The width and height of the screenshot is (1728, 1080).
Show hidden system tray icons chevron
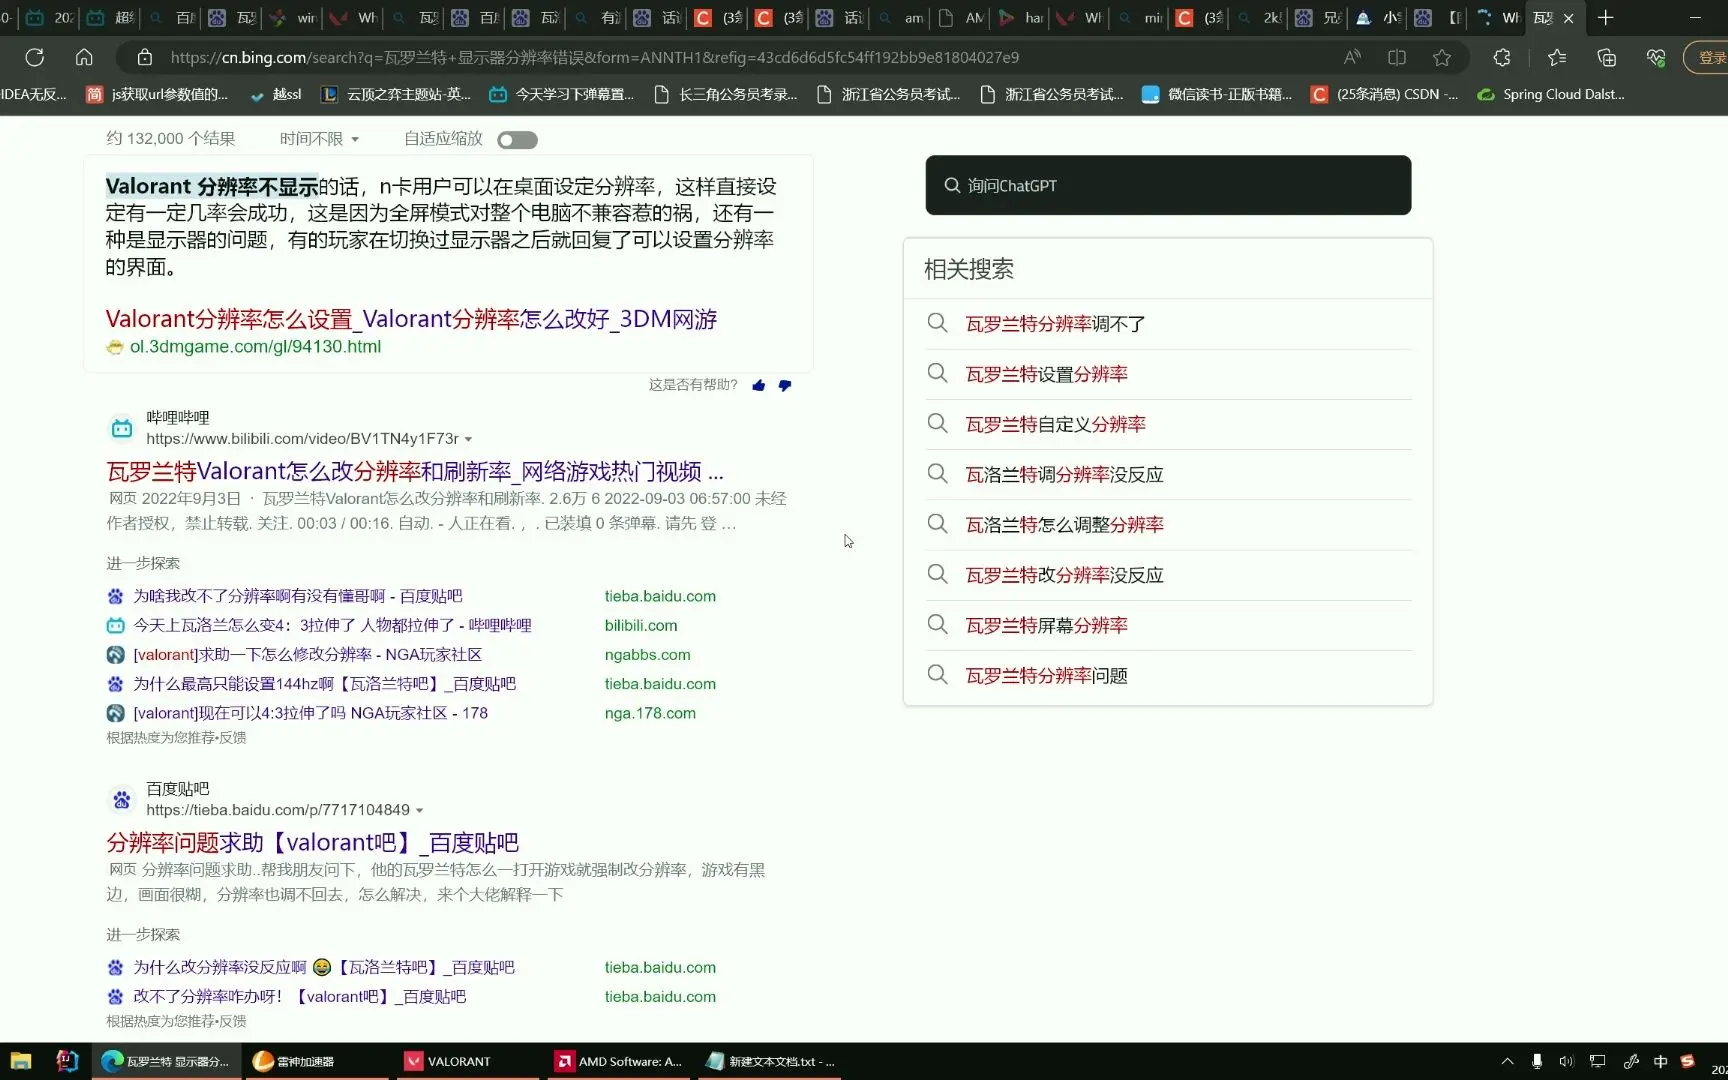tap(1507, 1061)
